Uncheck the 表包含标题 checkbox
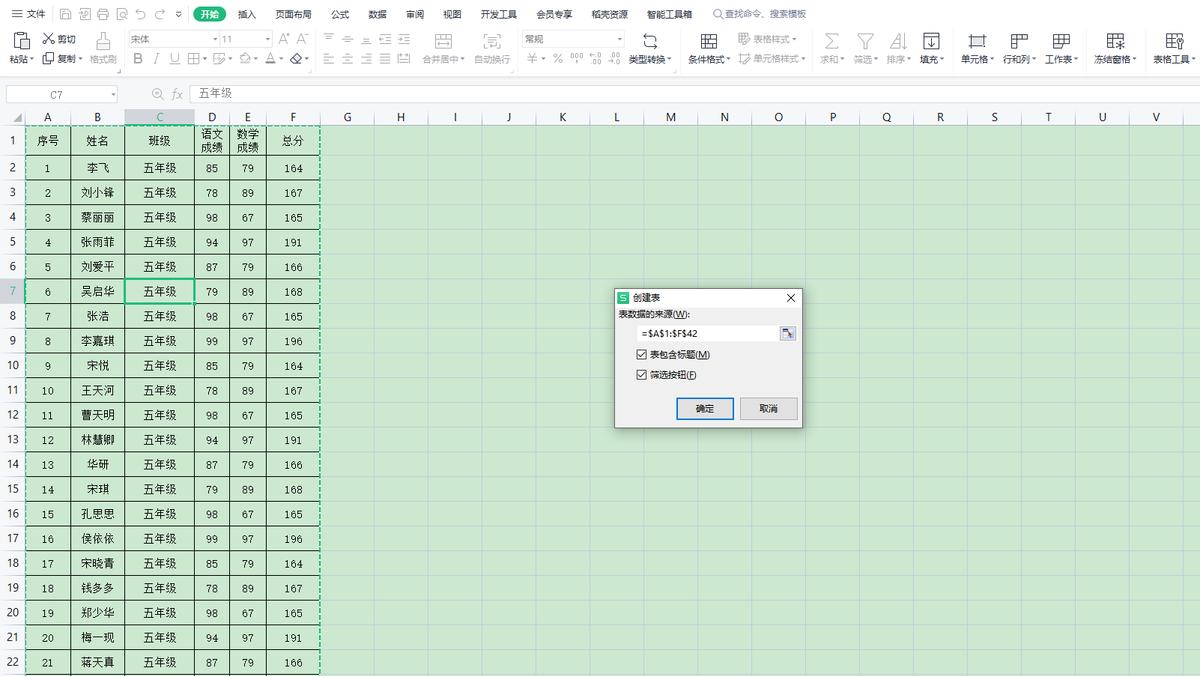Screen dimensions: 1200x676 coord(642,355)
